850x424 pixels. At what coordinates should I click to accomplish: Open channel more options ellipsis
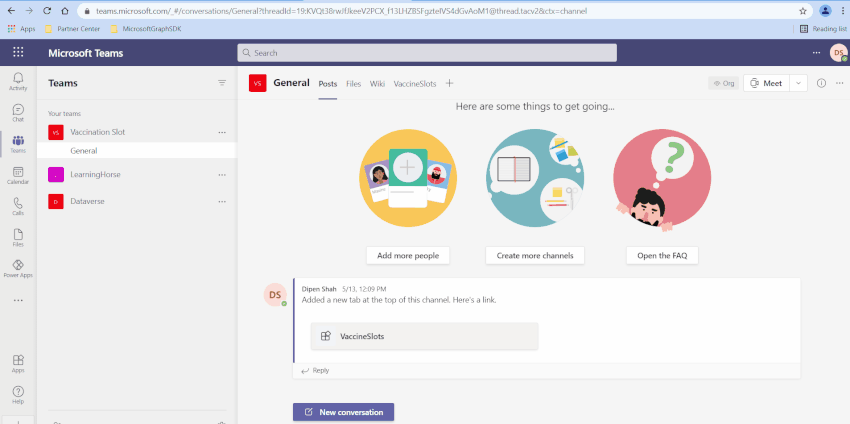point(840,83)
